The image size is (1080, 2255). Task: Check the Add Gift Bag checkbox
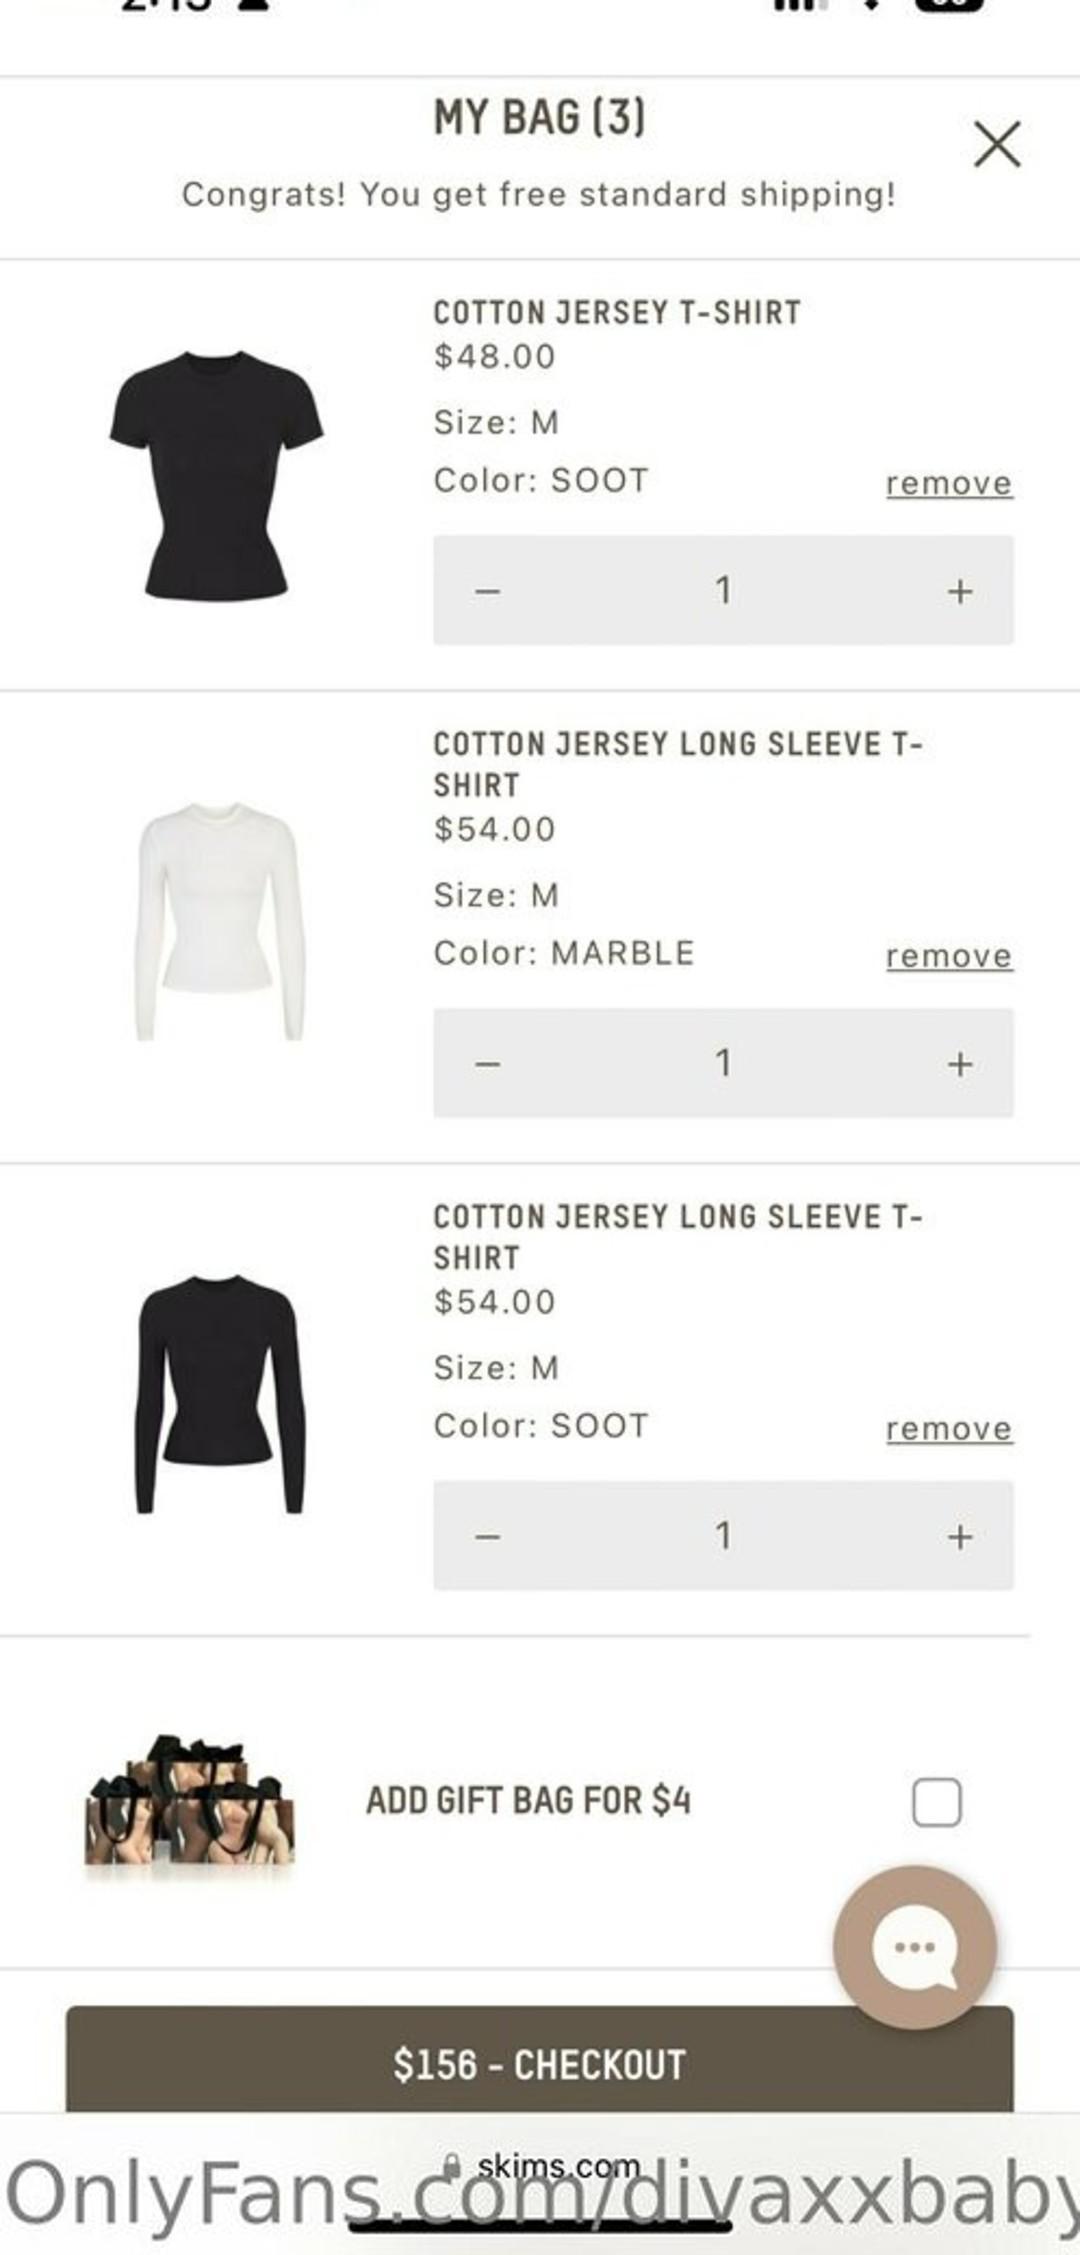coord(937,1802)
